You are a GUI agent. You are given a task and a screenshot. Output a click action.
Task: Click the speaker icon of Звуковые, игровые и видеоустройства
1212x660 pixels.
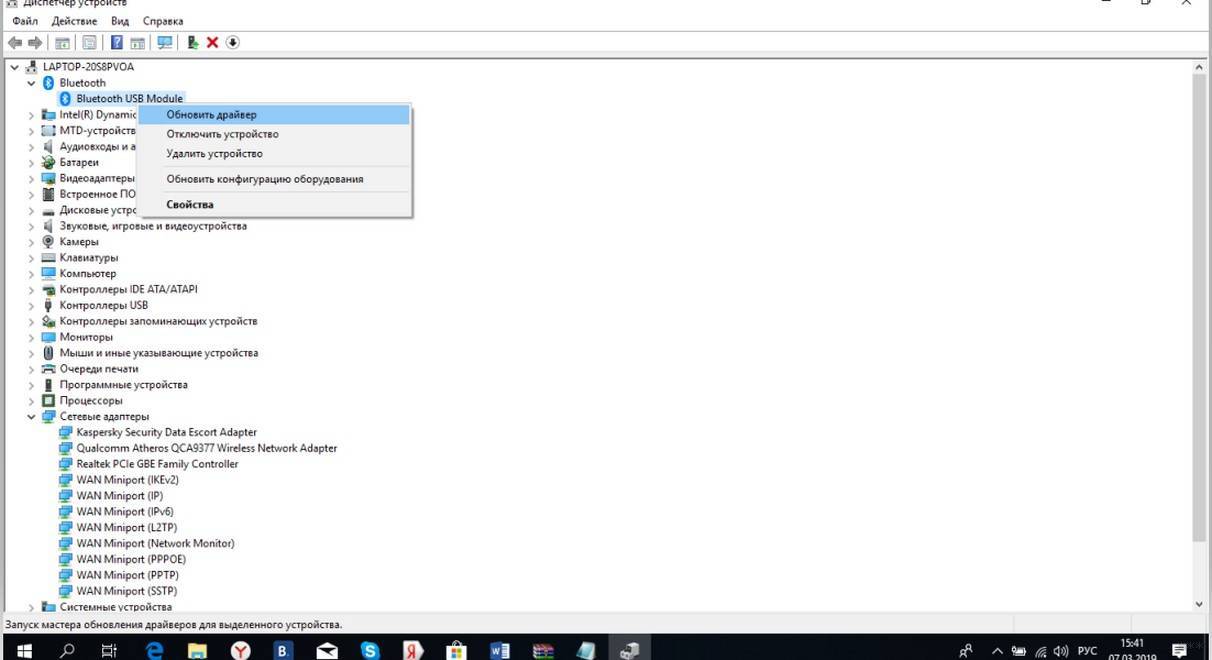click(49, 226)
